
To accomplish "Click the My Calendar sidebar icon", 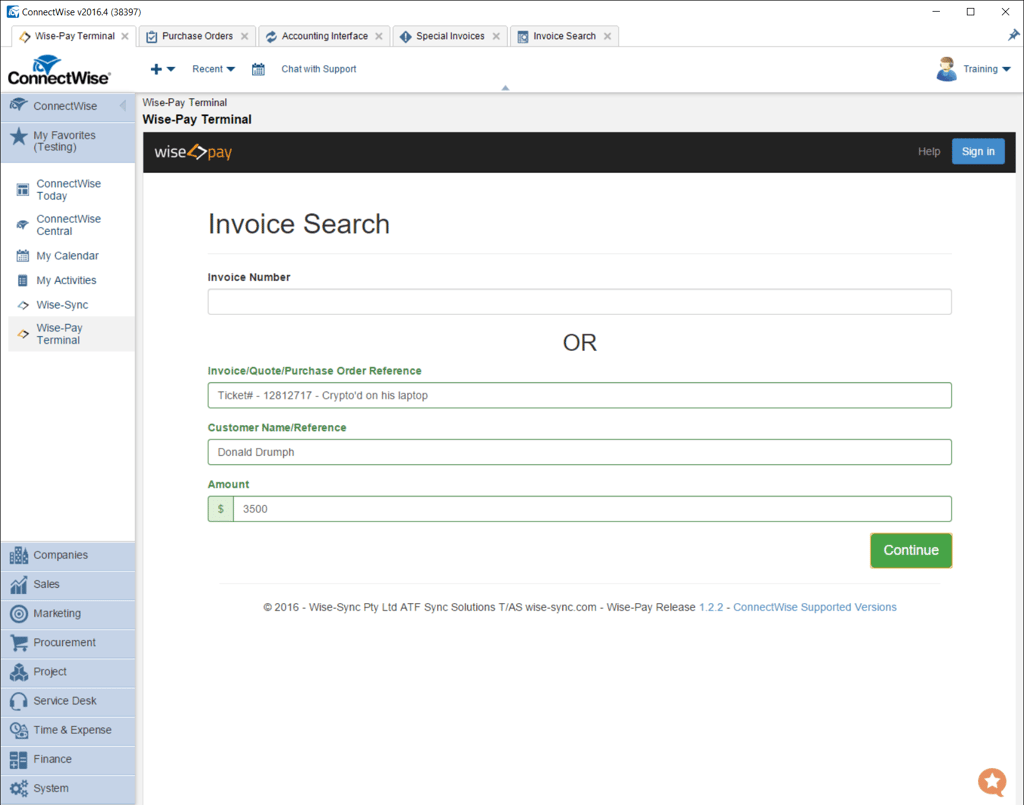I will point(23,256).
